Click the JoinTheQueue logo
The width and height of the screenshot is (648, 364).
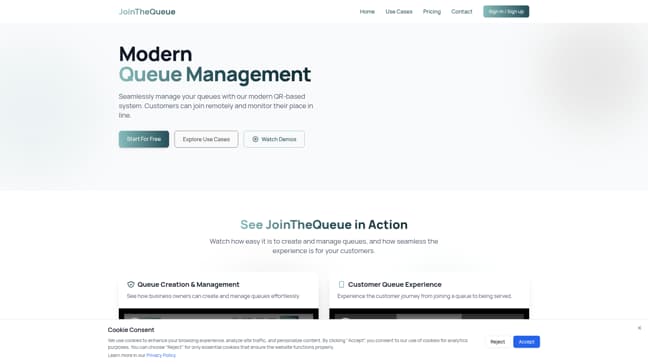coord(147,12)
